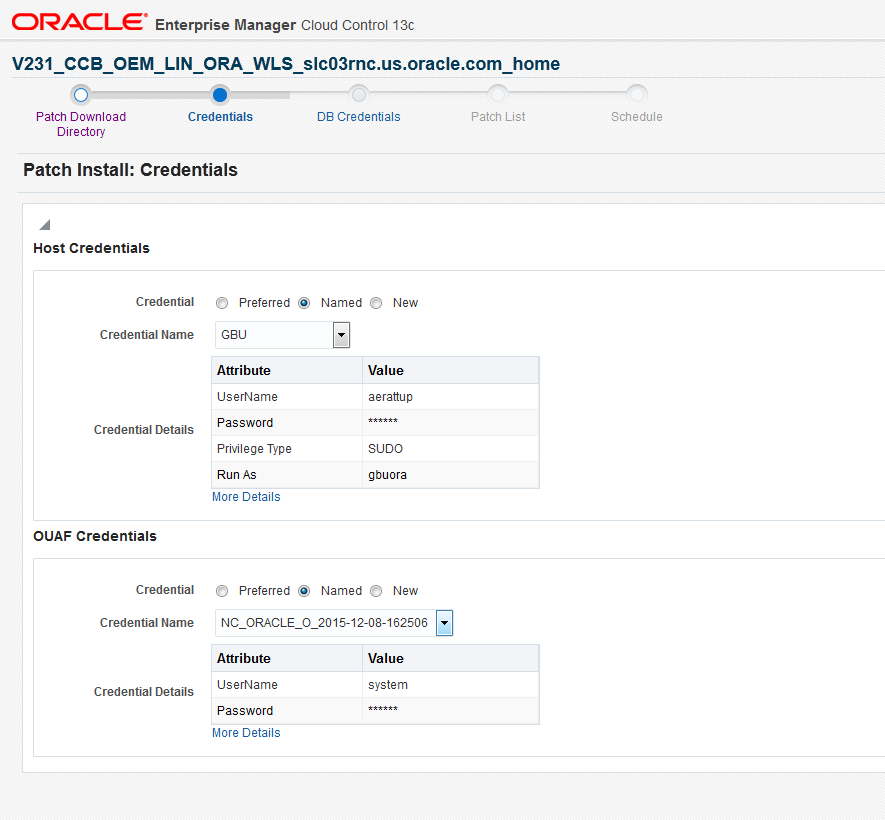Image resolution: width=885 pixels, height=820 pixels.
Task: Select Preferred radio under Host Credentials
Action: click(x=222, y=303)
